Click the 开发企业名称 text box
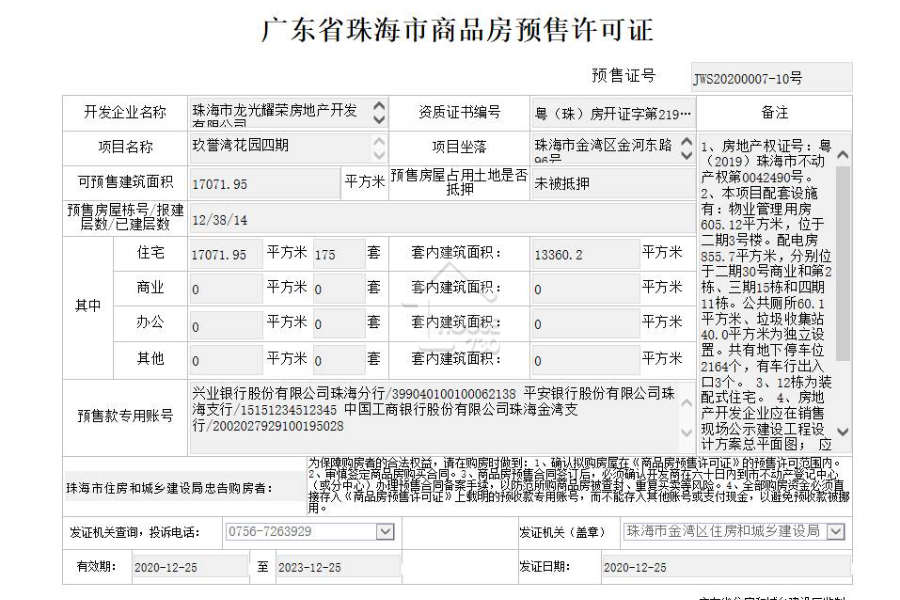Viewport: 900px width, 600px height. click(x=288, y=113)
